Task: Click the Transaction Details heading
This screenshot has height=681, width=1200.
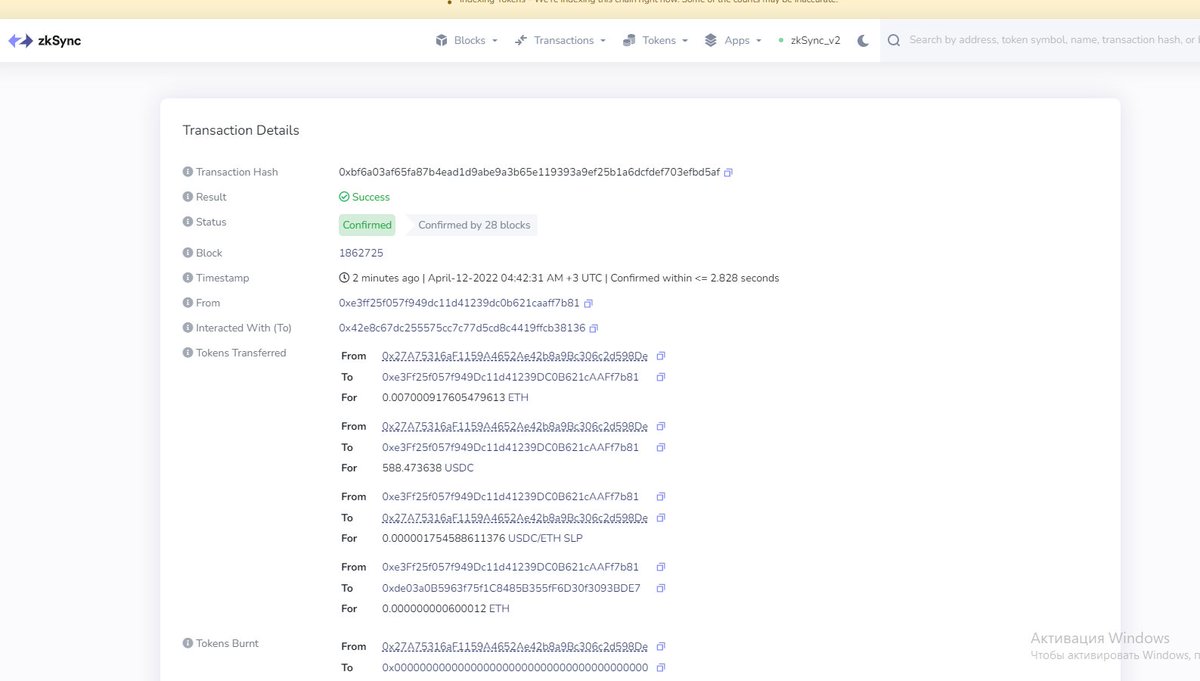Action: tap(241, 130)
